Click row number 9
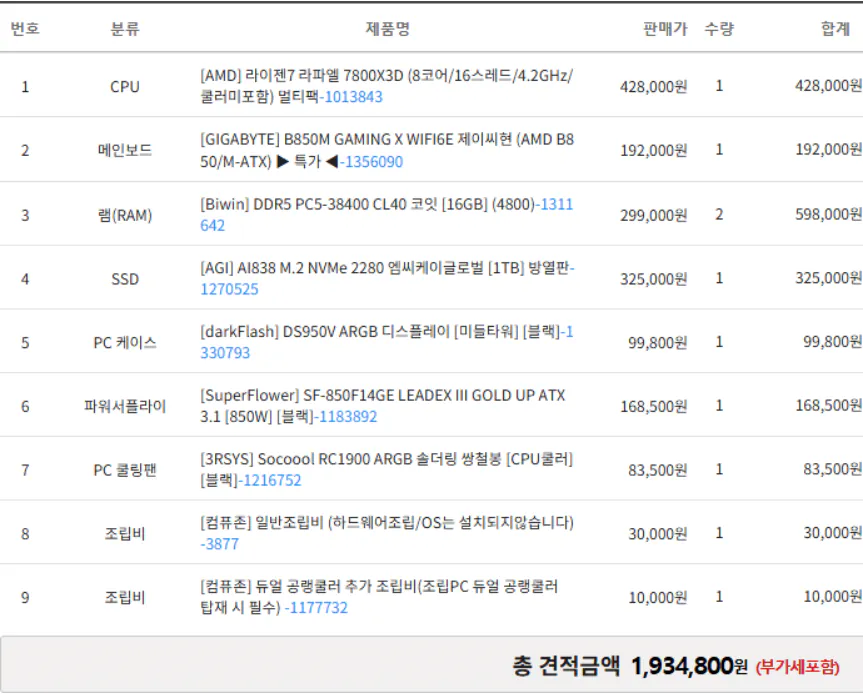The image size is (863, 694). [x=25, y=597]
